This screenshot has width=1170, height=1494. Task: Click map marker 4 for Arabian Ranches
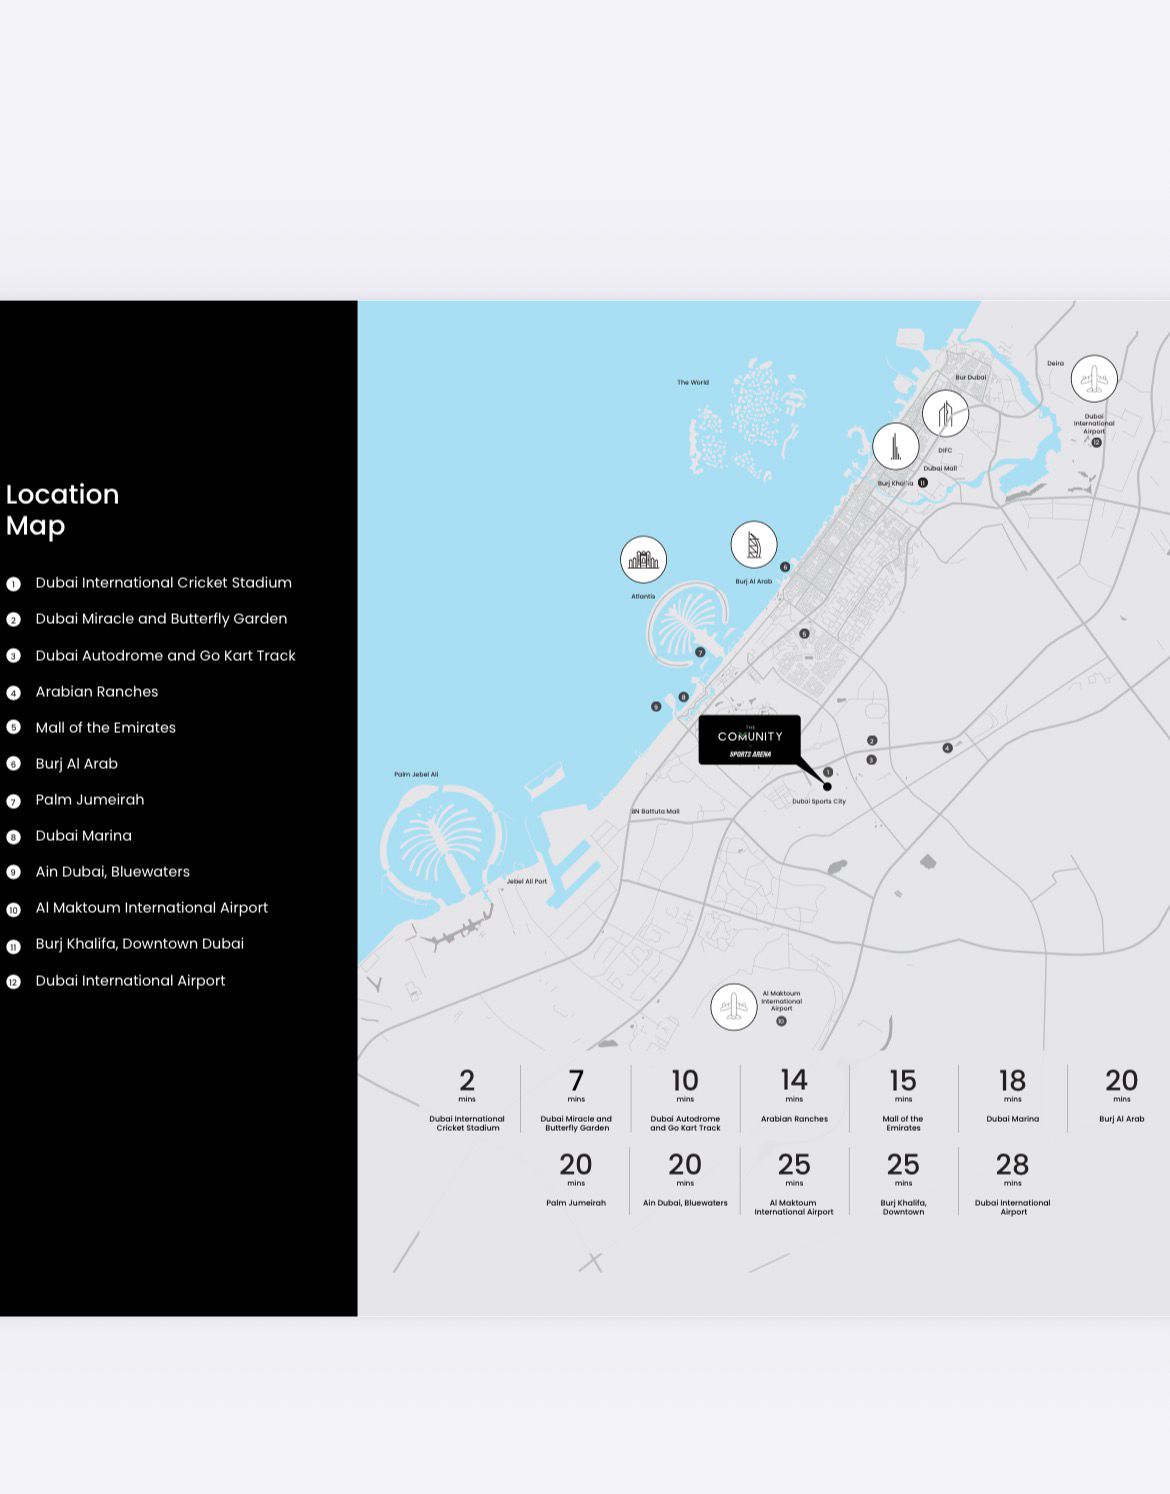(947, 748)
